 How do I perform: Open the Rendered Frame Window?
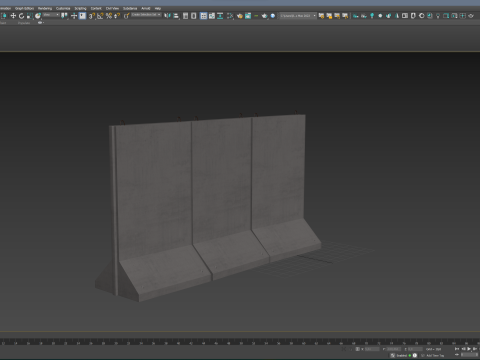pos(248,16)
